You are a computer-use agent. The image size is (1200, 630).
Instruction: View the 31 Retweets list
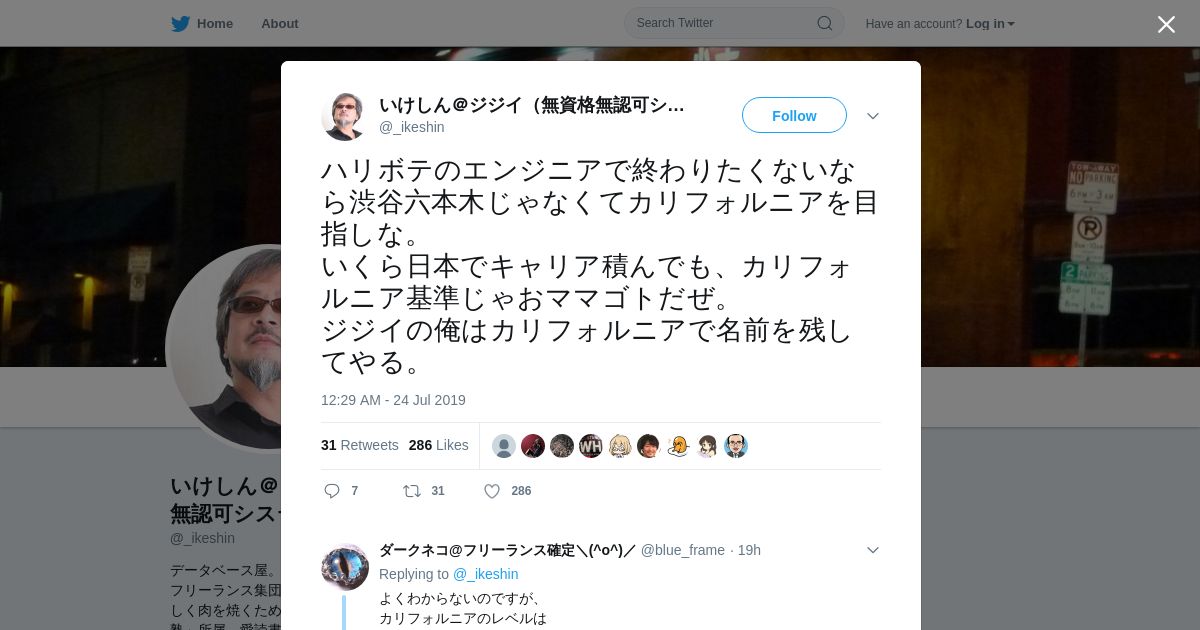point(360,445)
